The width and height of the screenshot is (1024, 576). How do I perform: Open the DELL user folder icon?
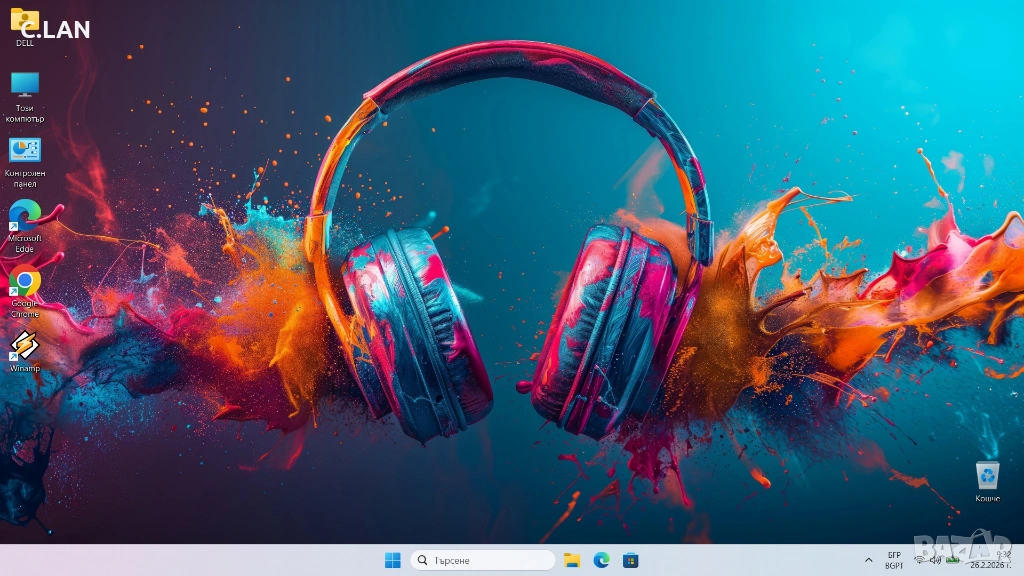click(x=24, y=22)
